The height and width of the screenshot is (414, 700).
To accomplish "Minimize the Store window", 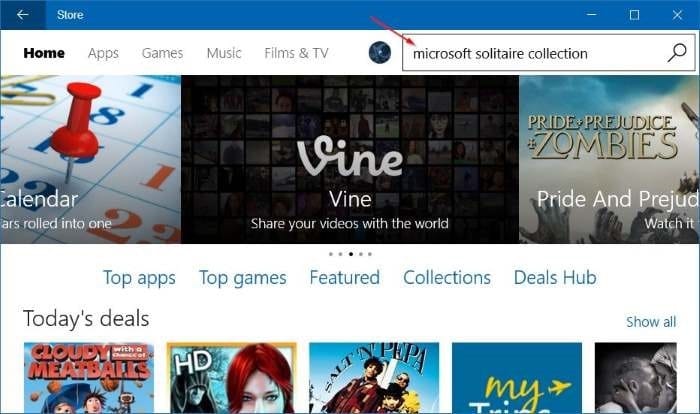I will (592, 15).
